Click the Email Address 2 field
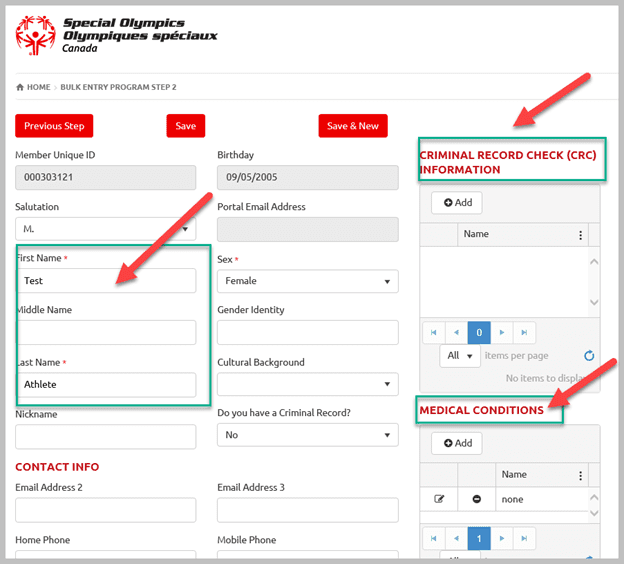Screen dimensions: 624x564 105,510
